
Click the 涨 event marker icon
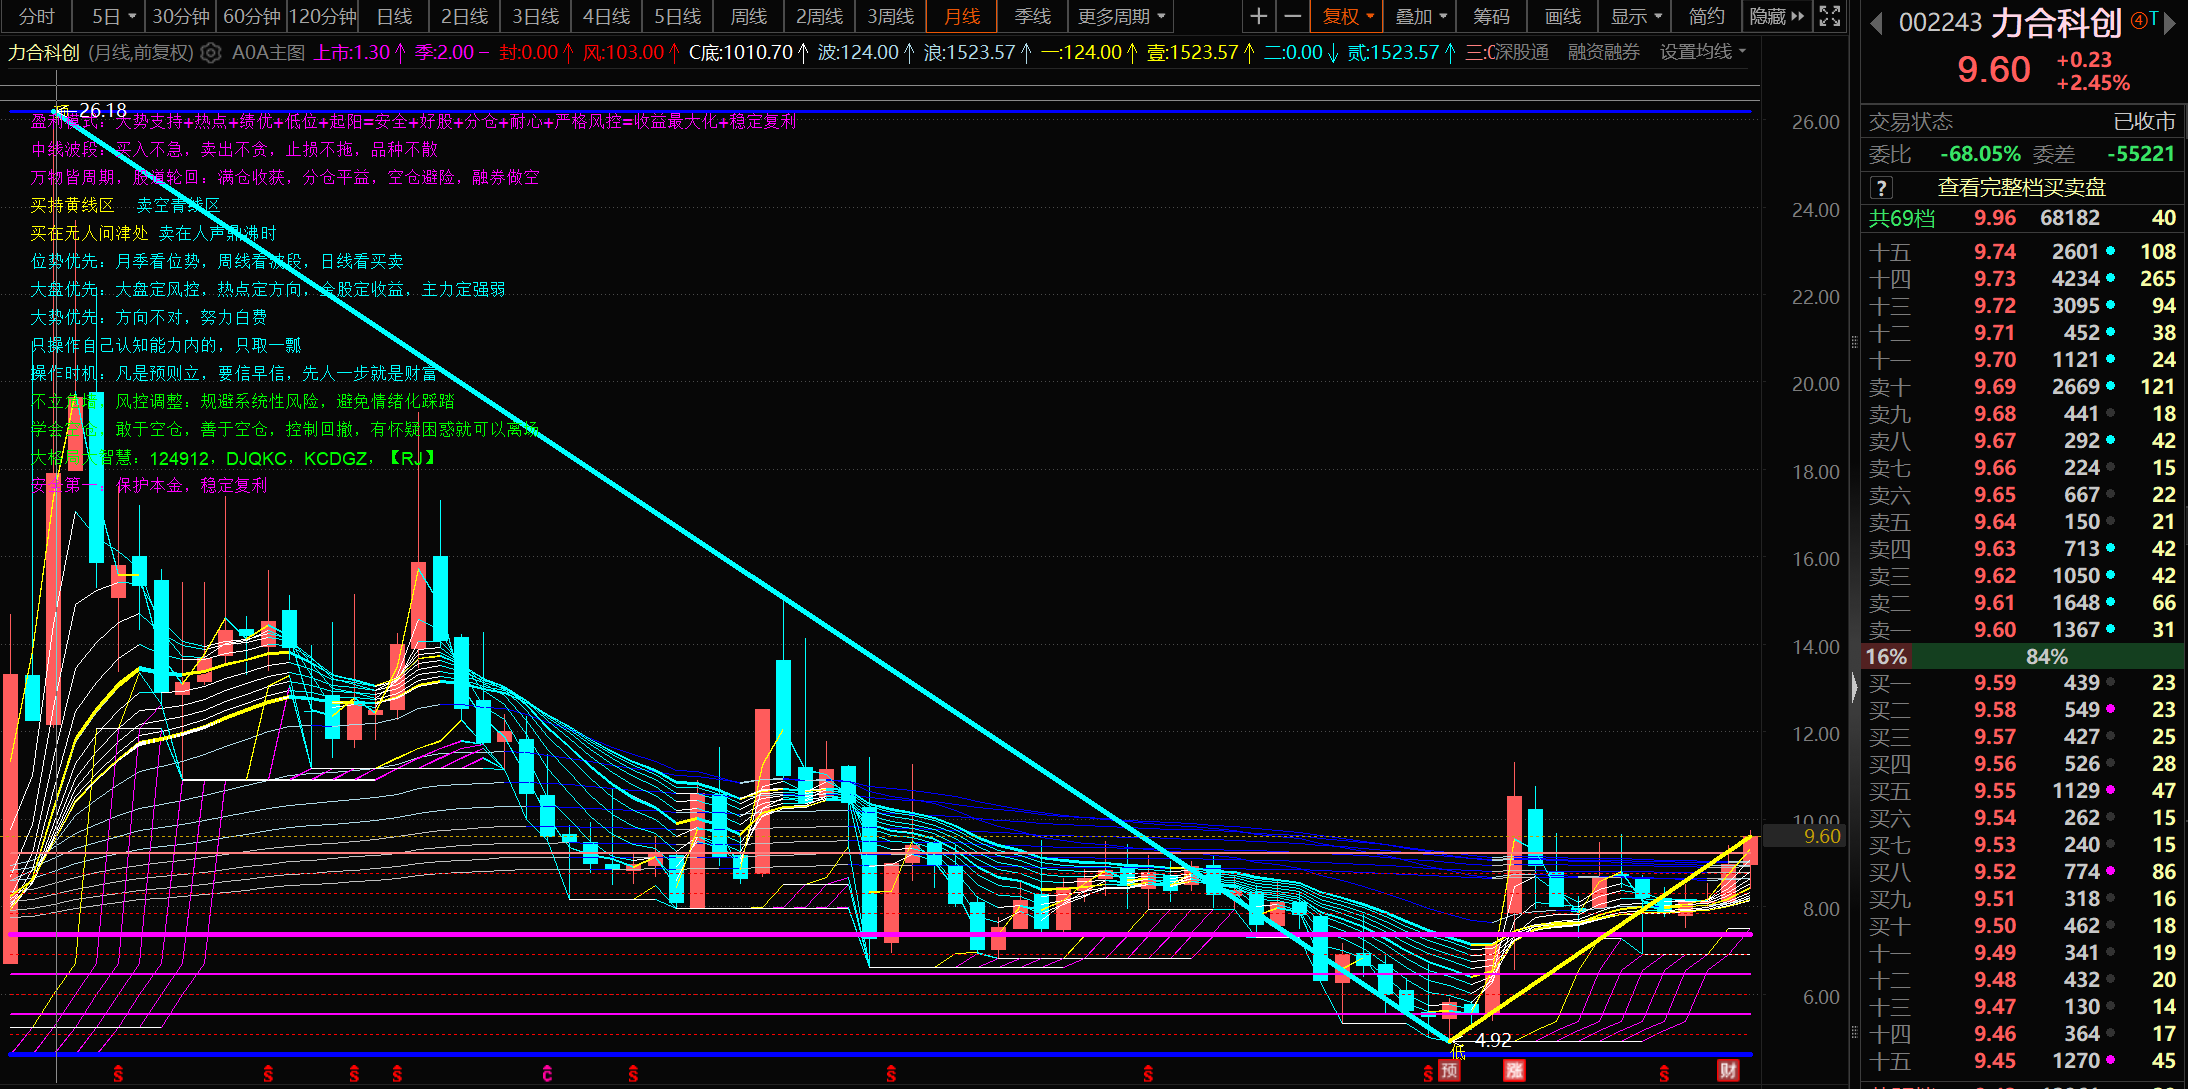(1514, 1071)
